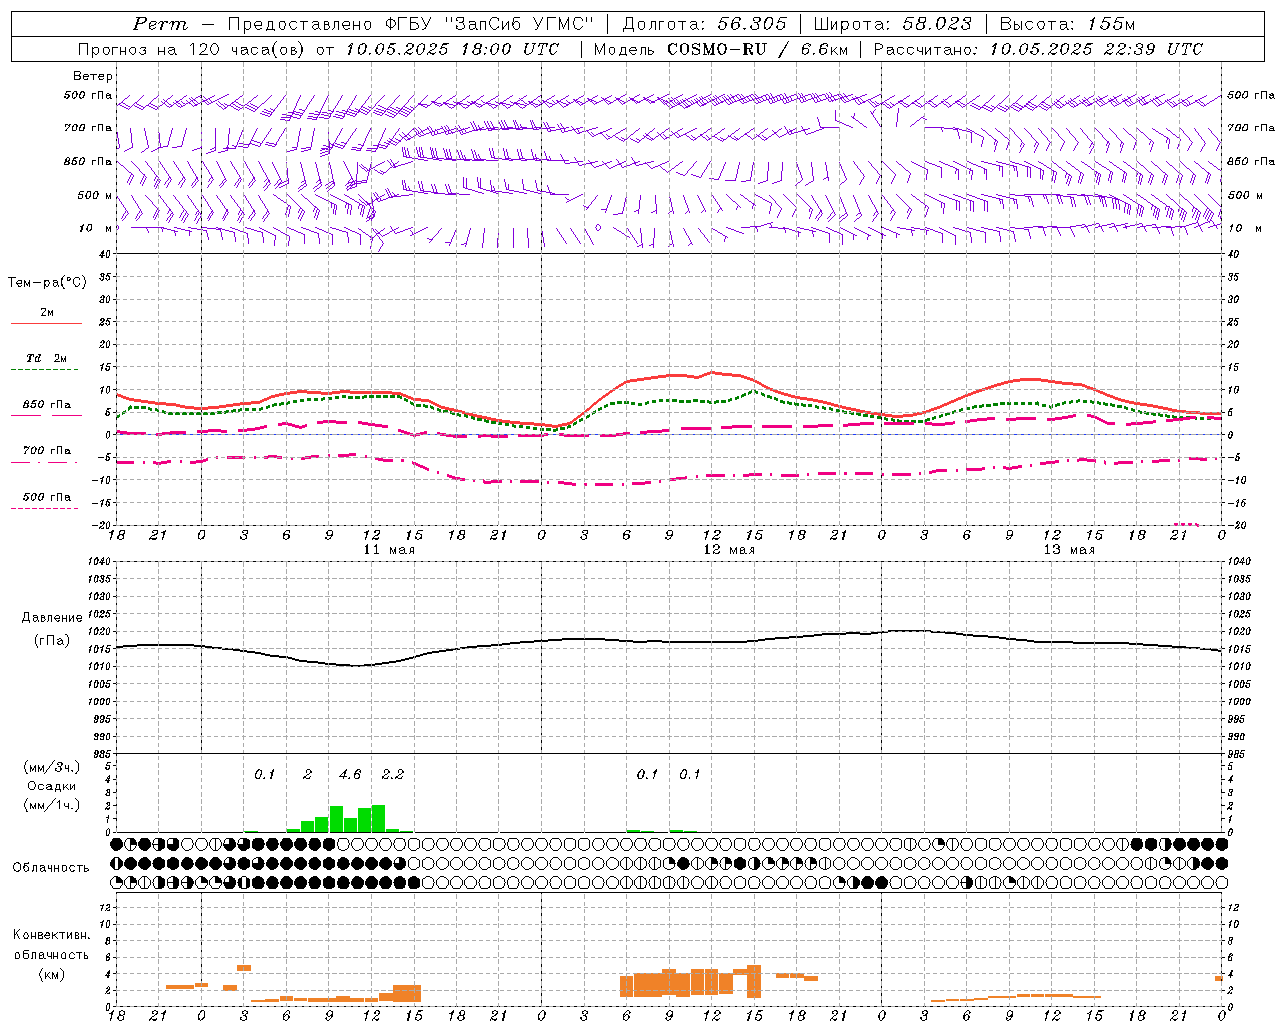Click the '(мм/1ч.)' hourly precipitation unit label
The width and height of the screenshot is (1280, 1024).
coord(52,805)
